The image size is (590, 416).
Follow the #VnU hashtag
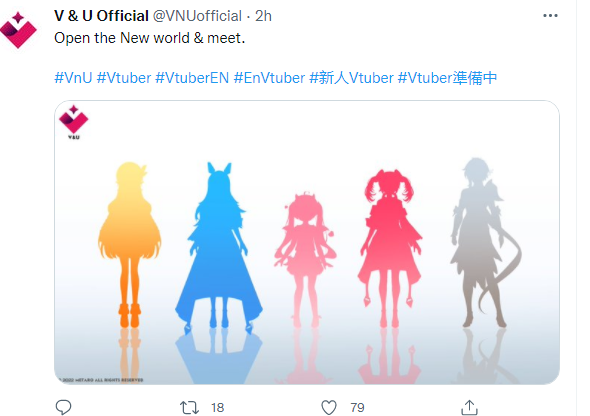[73, 78]
